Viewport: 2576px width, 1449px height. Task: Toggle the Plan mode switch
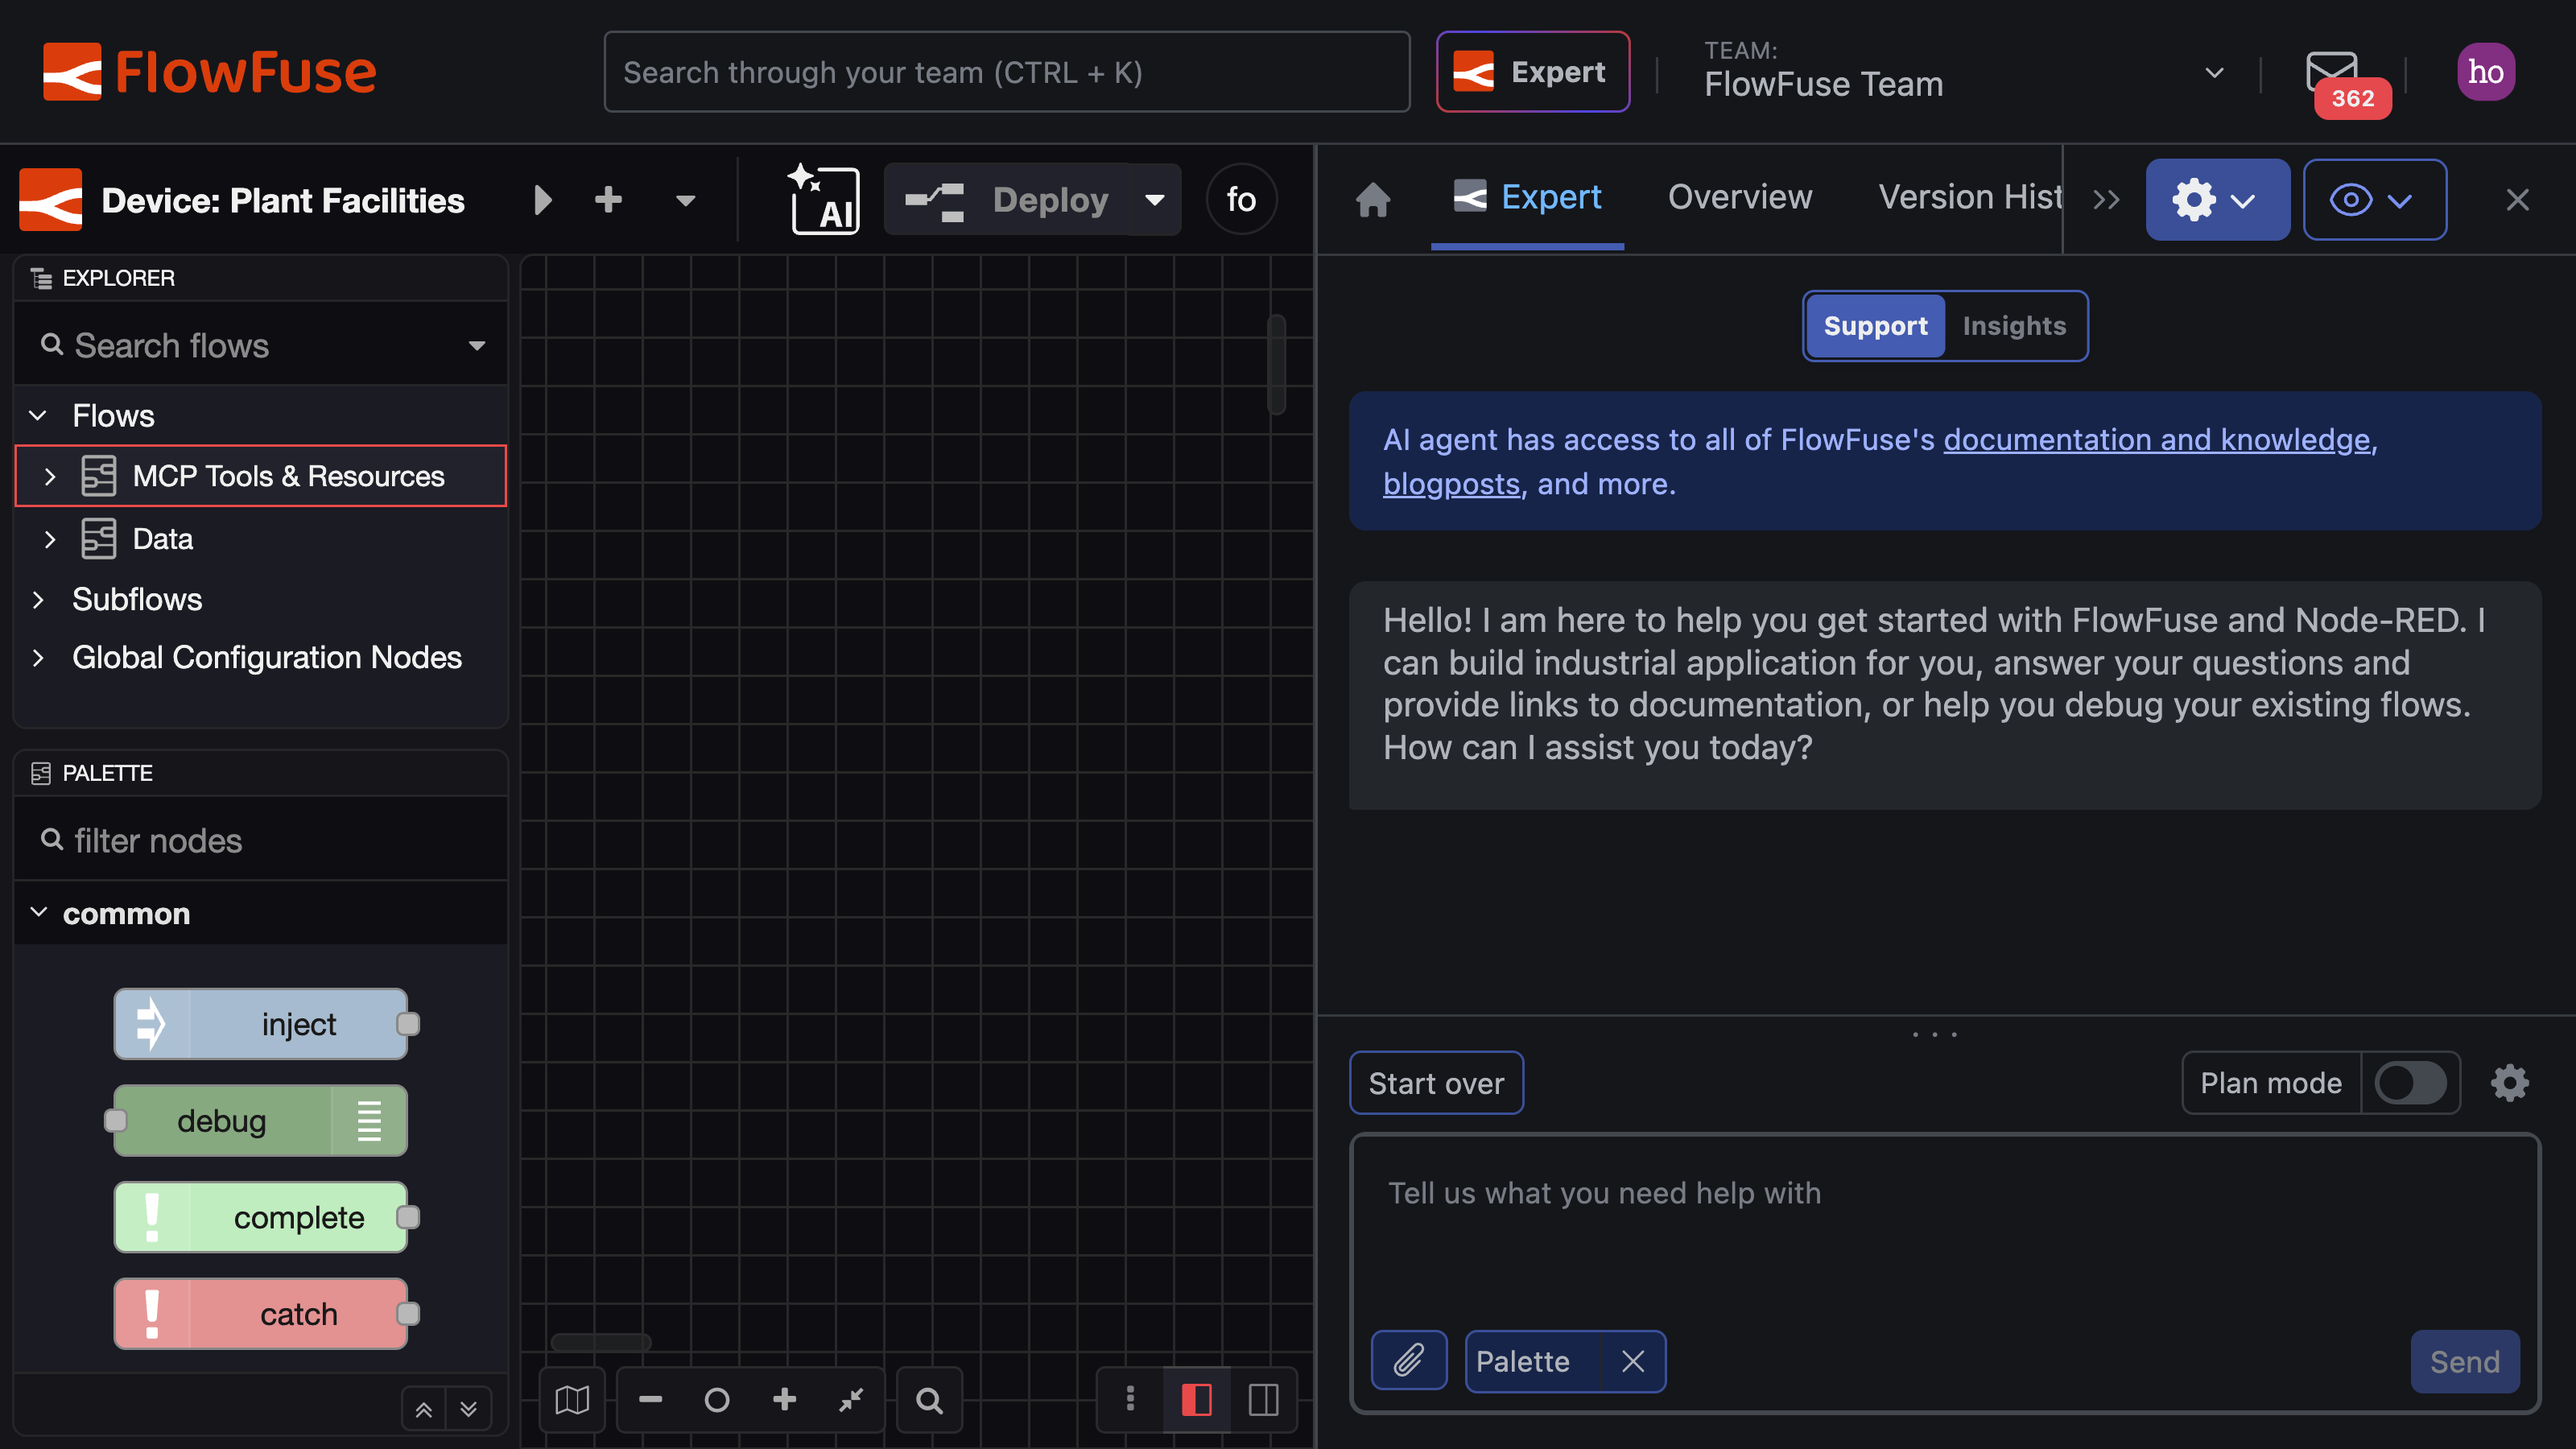click(2411, 1083)
